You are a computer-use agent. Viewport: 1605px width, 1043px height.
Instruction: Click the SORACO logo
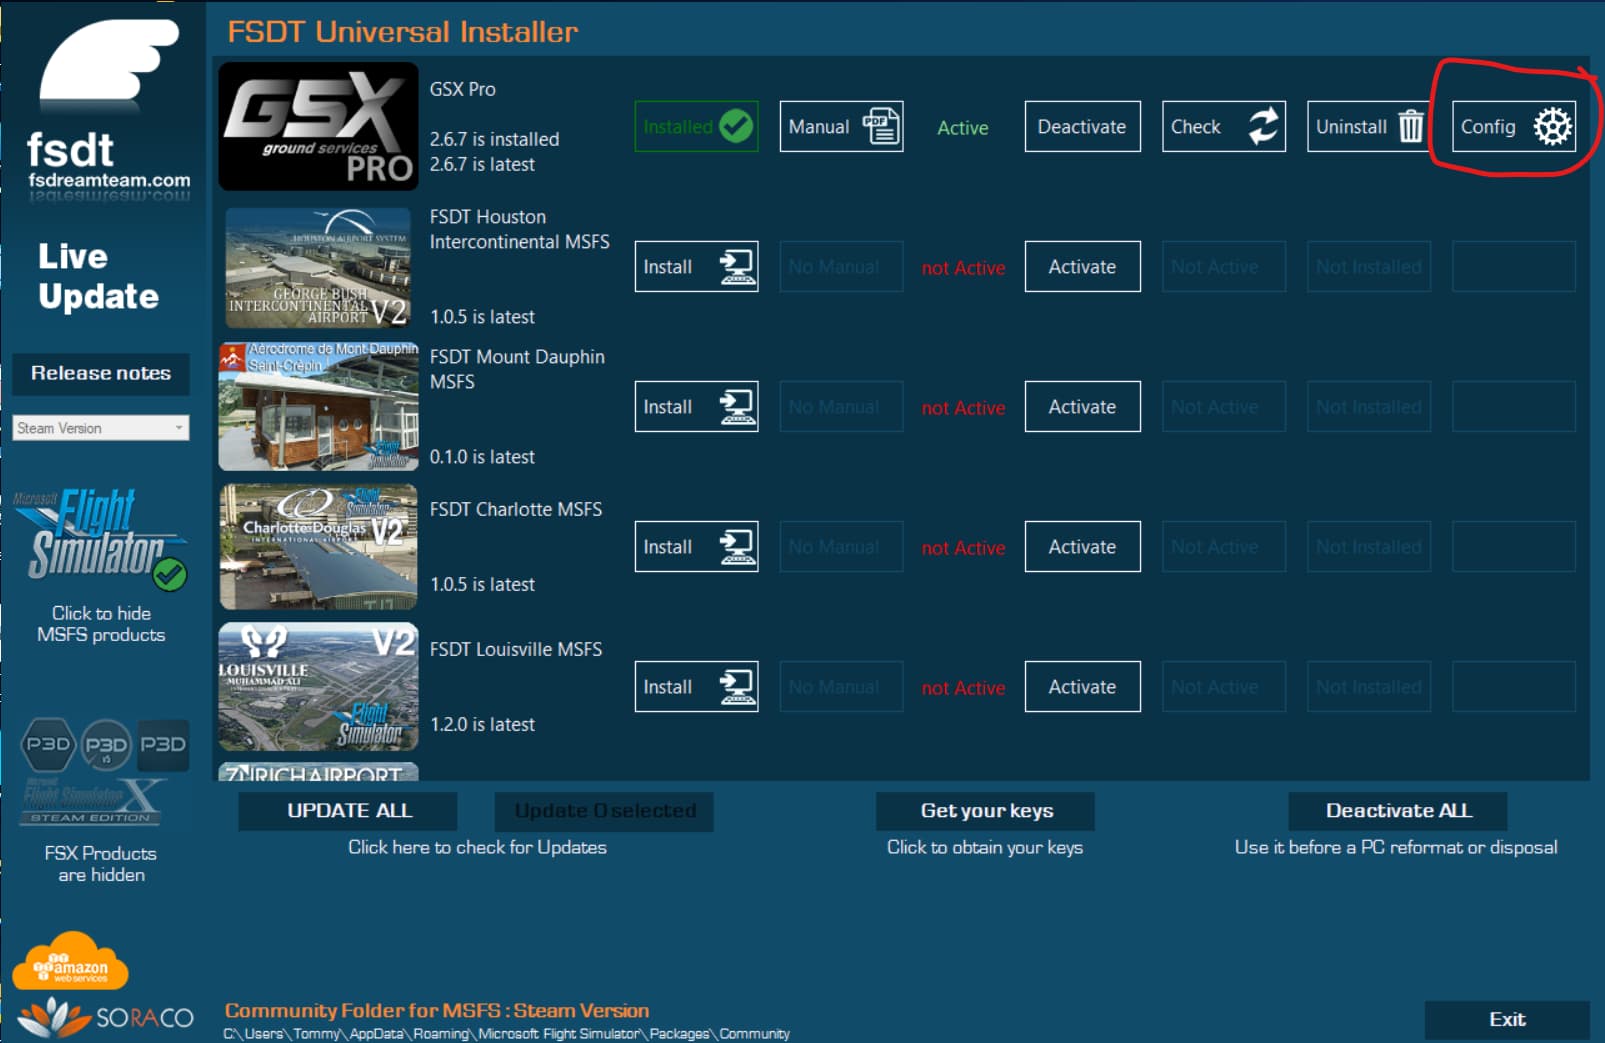105,1018
